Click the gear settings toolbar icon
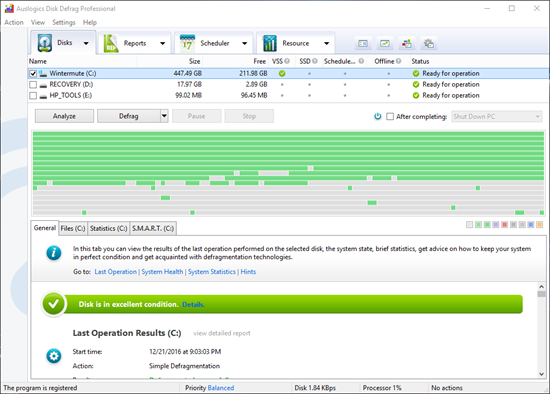Screen dimensions: 550x394 tap(429, 44)
